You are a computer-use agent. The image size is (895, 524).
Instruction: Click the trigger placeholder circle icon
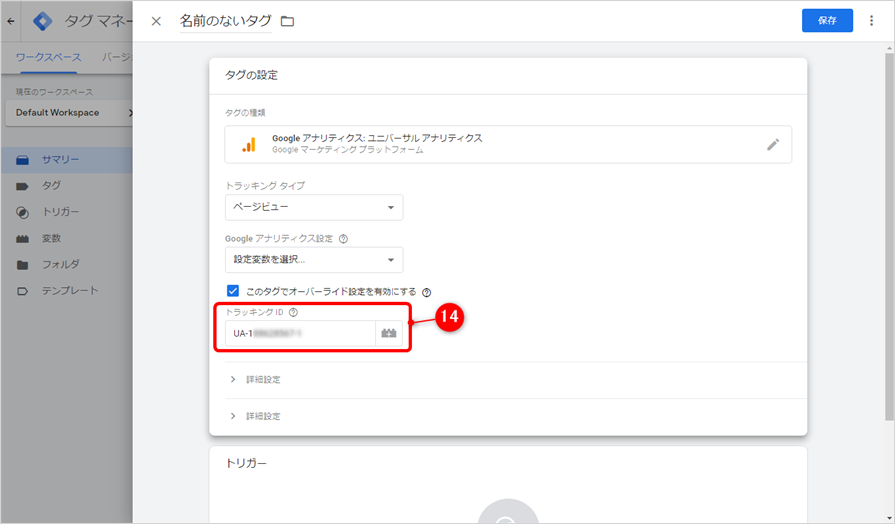pyautogui.click(x=508, y=512)
